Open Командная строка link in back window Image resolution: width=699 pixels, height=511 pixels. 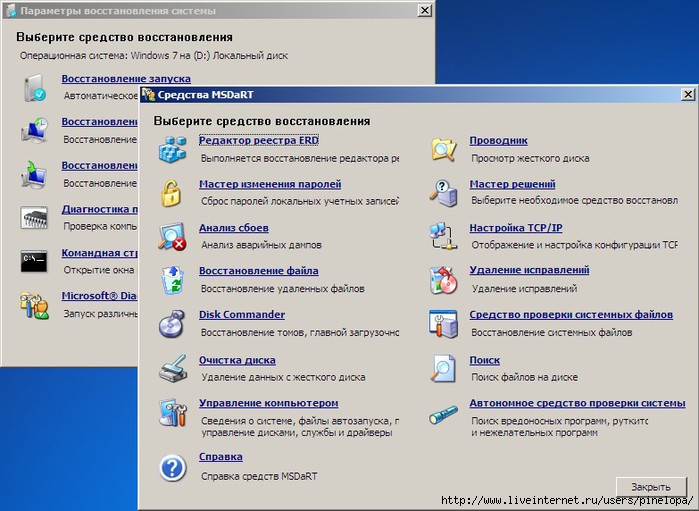pyautogui.click(x=100, y=253)
